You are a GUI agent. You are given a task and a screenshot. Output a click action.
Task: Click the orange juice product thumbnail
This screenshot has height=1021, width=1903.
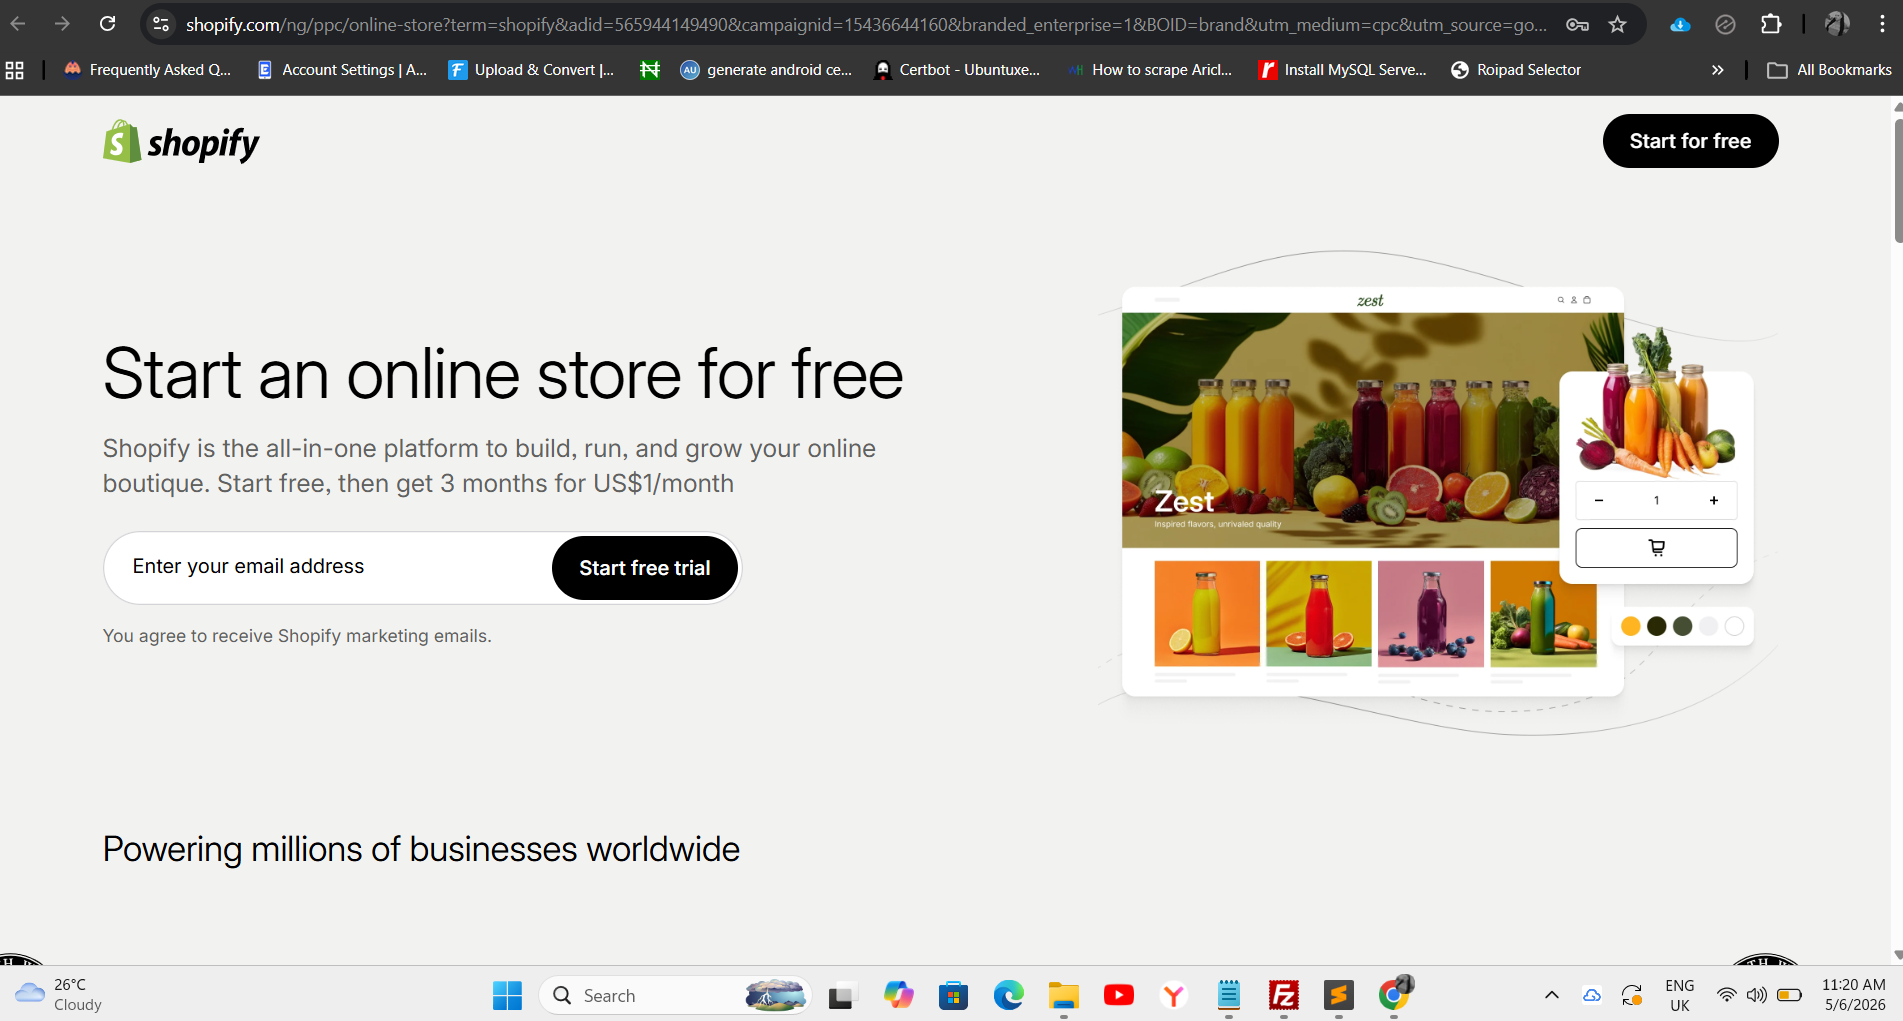pos(1207,613)
